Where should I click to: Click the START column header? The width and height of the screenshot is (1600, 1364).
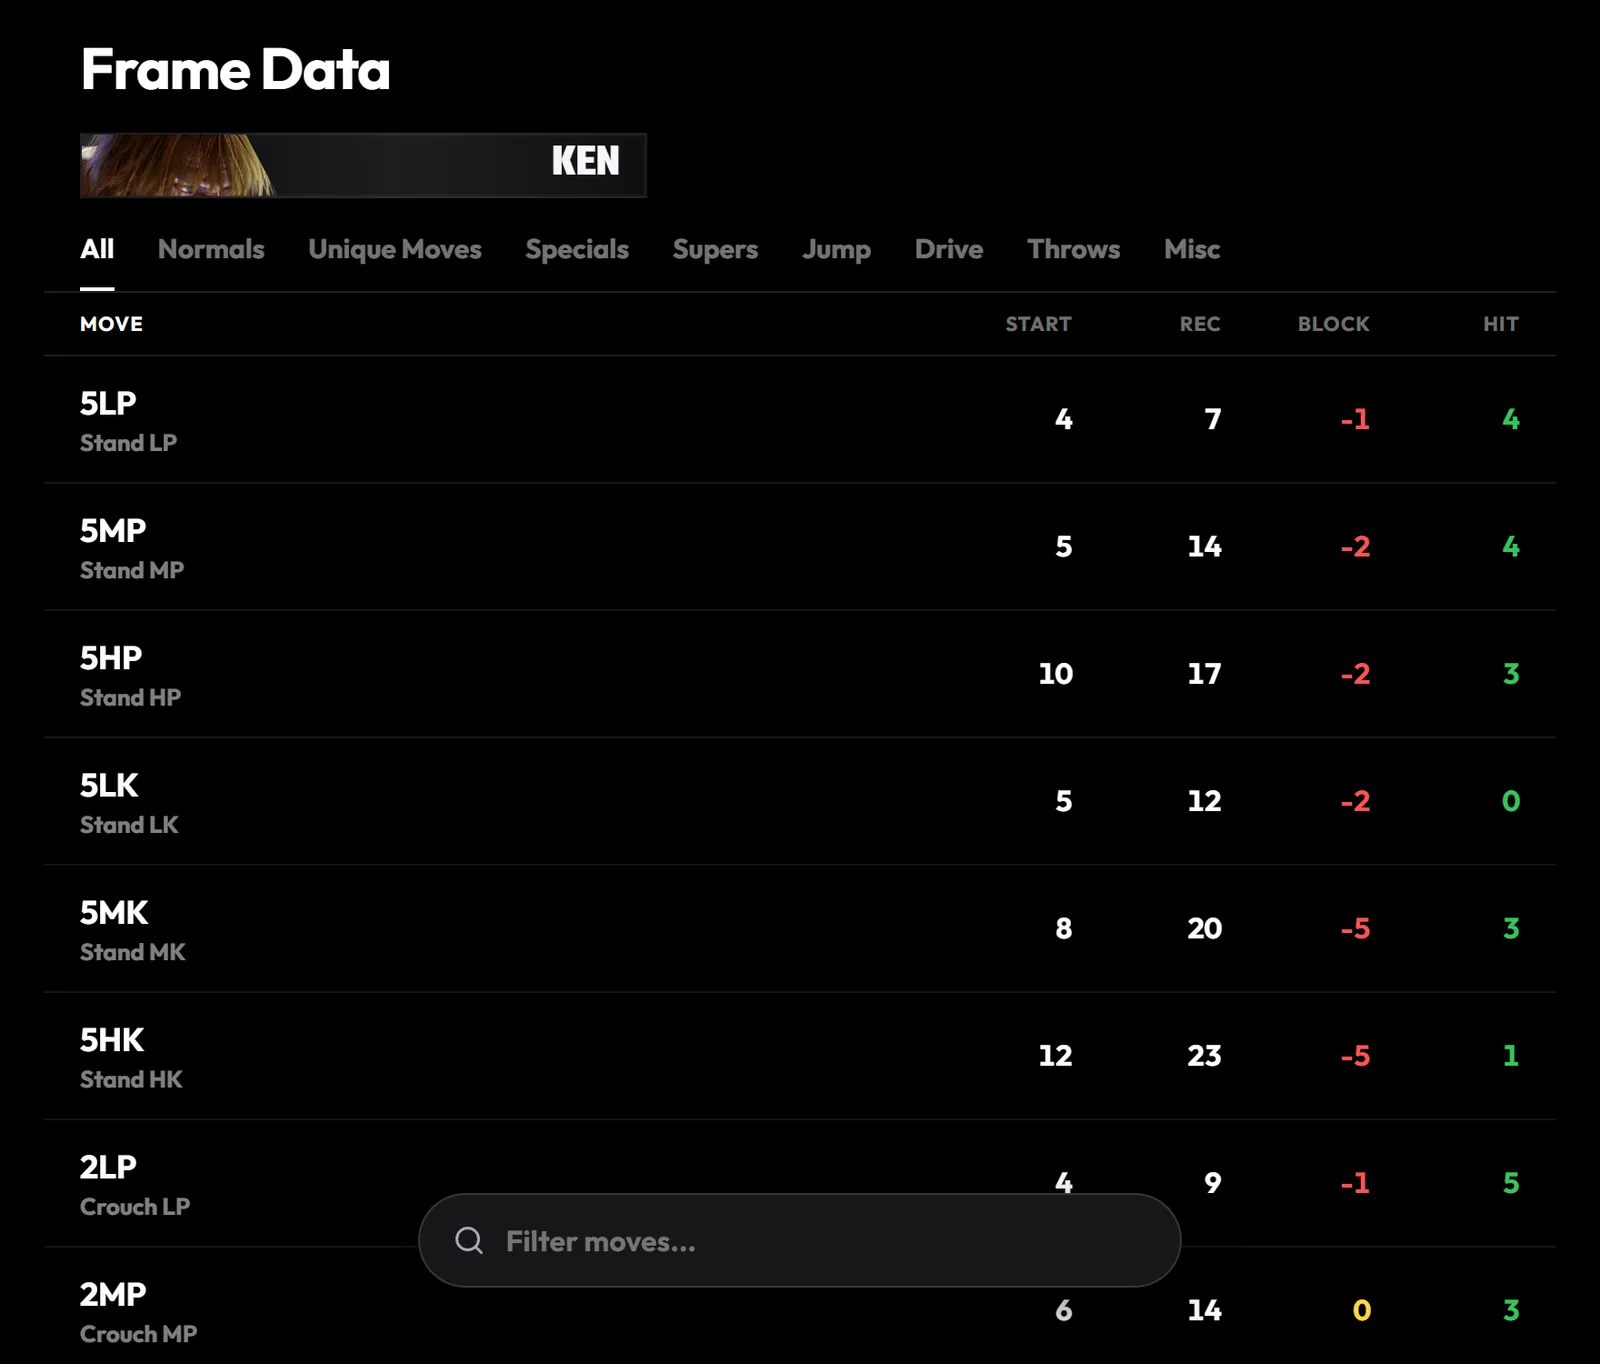click(1038, 324)
